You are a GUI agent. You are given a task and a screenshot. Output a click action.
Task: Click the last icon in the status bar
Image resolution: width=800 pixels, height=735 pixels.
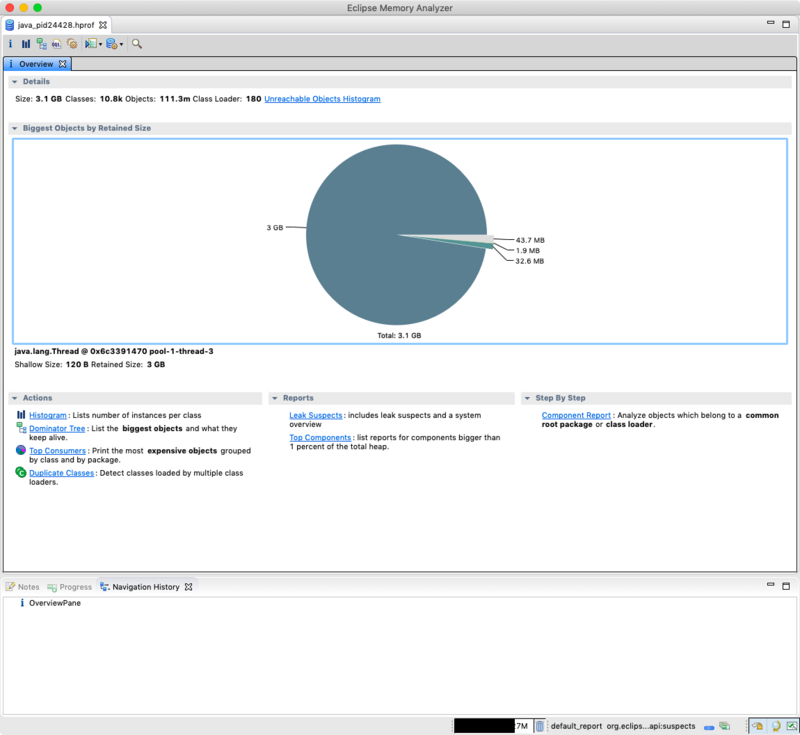[792, 726]
